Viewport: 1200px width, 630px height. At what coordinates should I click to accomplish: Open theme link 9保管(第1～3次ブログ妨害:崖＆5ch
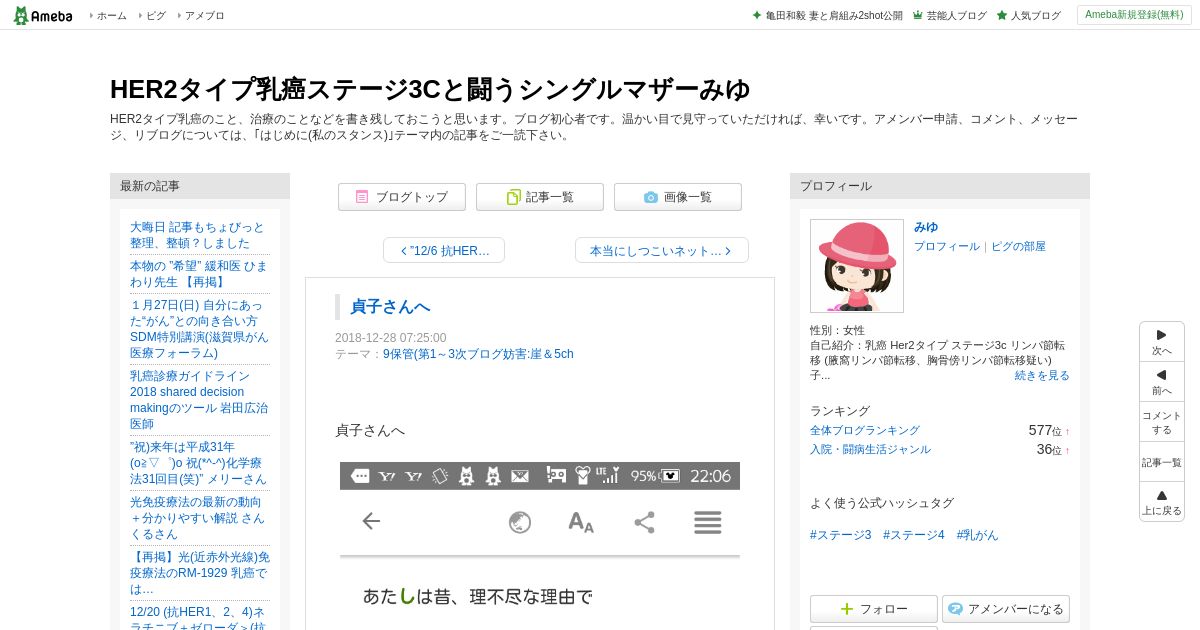pos(478,354)
